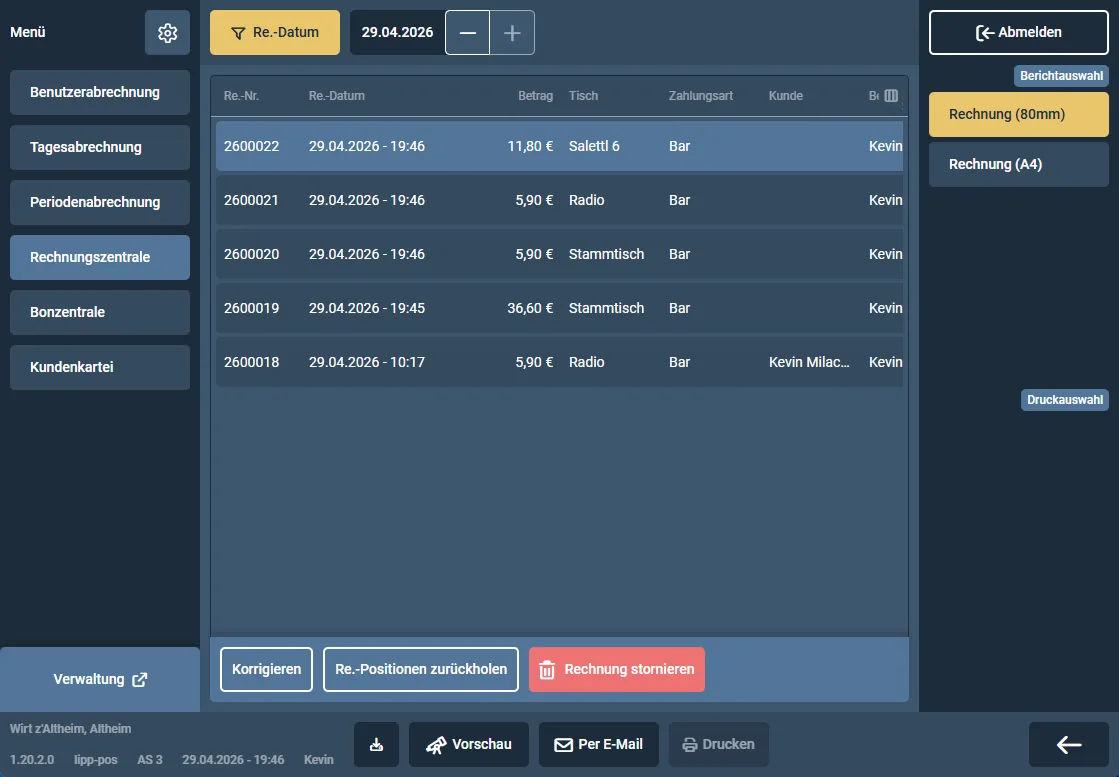Screen dimensions: 1119x777
Task: Click the column chooser icon in table header
Action: click(891, 96)
